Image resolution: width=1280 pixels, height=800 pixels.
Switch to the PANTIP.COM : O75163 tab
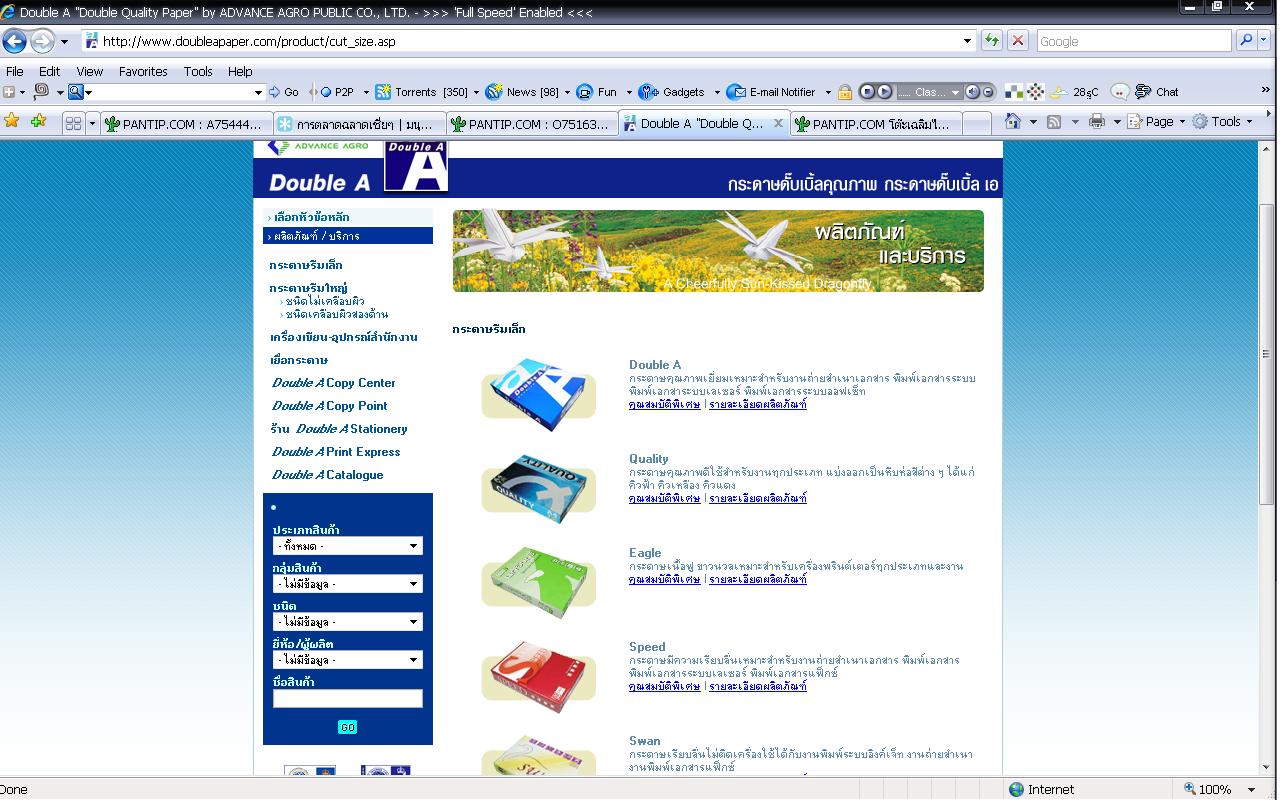point(531,123)
